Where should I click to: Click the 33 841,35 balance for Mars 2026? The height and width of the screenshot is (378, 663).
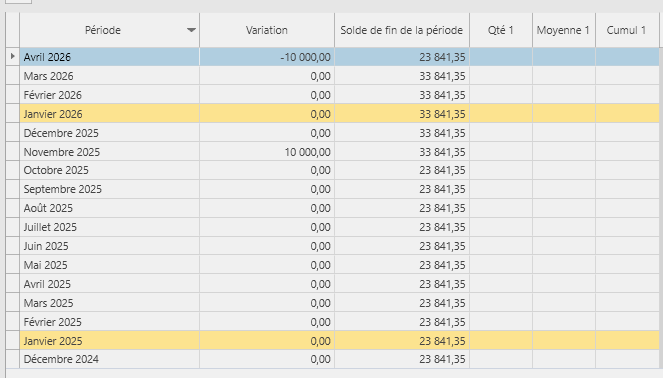click(x=442, y=76)
